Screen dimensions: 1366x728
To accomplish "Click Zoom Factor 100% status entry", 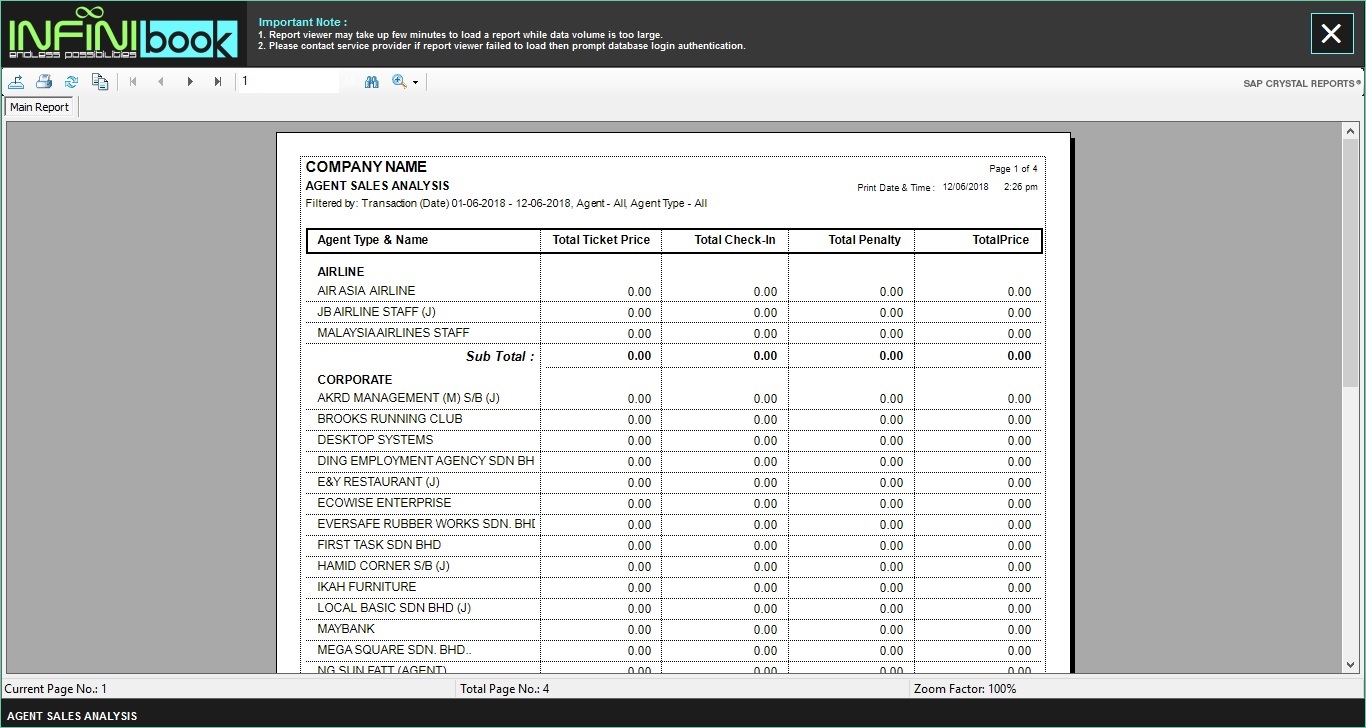I will click(964, 689).
